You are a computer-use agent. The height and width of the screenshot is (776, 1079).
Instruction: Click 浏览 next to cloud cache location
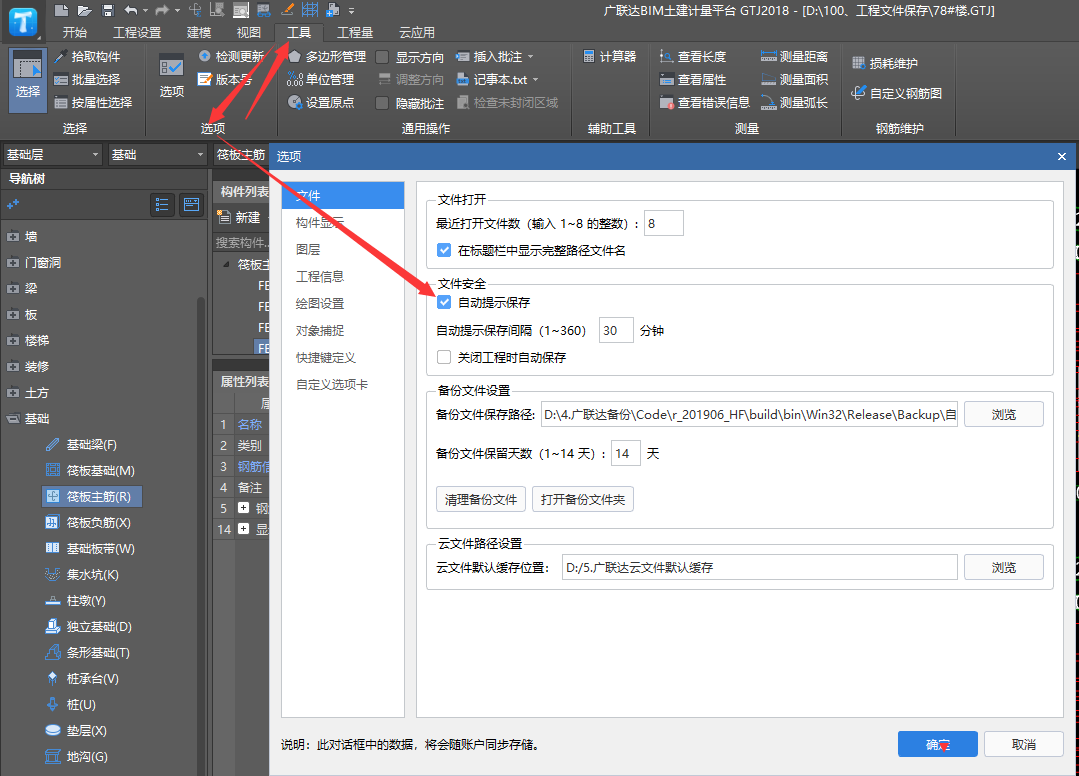1003,568
